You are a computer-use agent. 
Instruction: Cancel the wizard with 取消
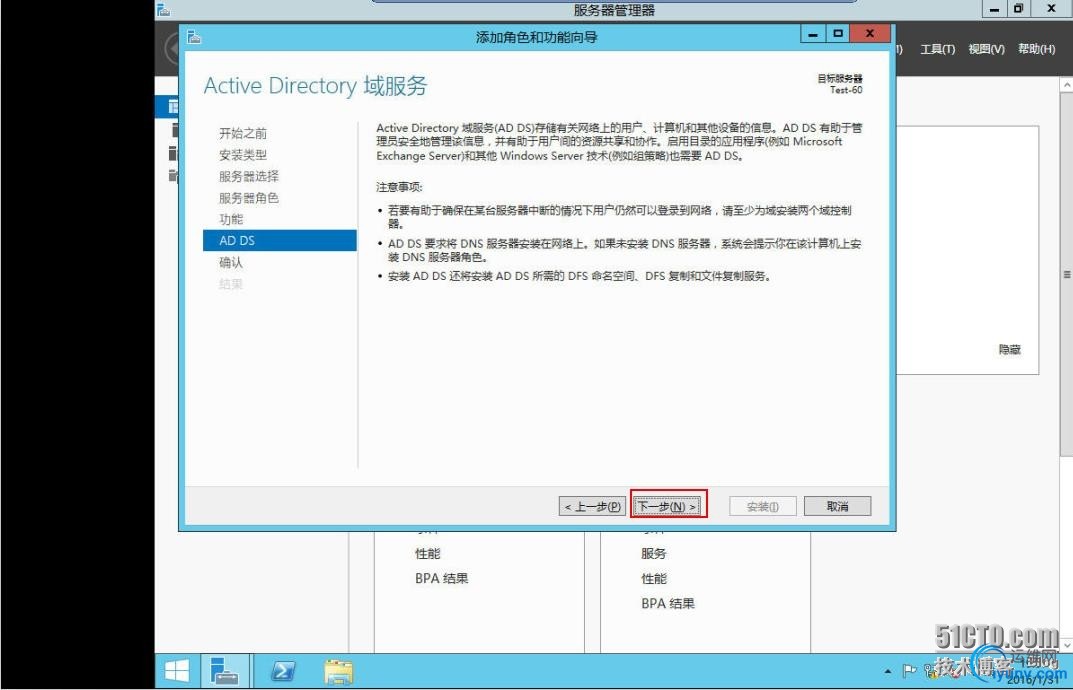(x=838, y=507)
